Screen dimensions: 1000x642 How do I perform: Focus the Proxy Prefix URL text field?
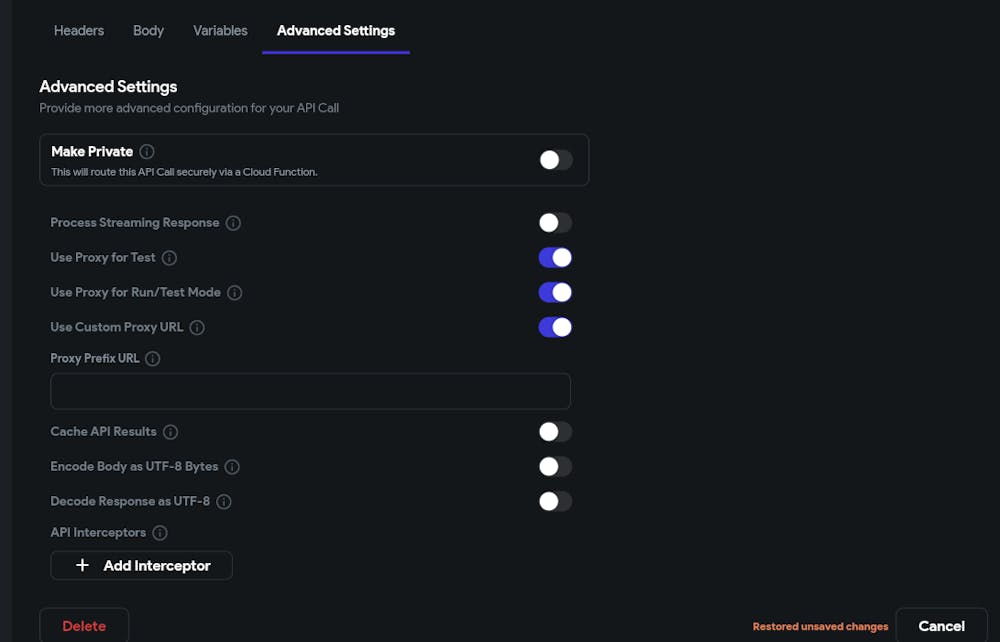click(x=310, y=391)
